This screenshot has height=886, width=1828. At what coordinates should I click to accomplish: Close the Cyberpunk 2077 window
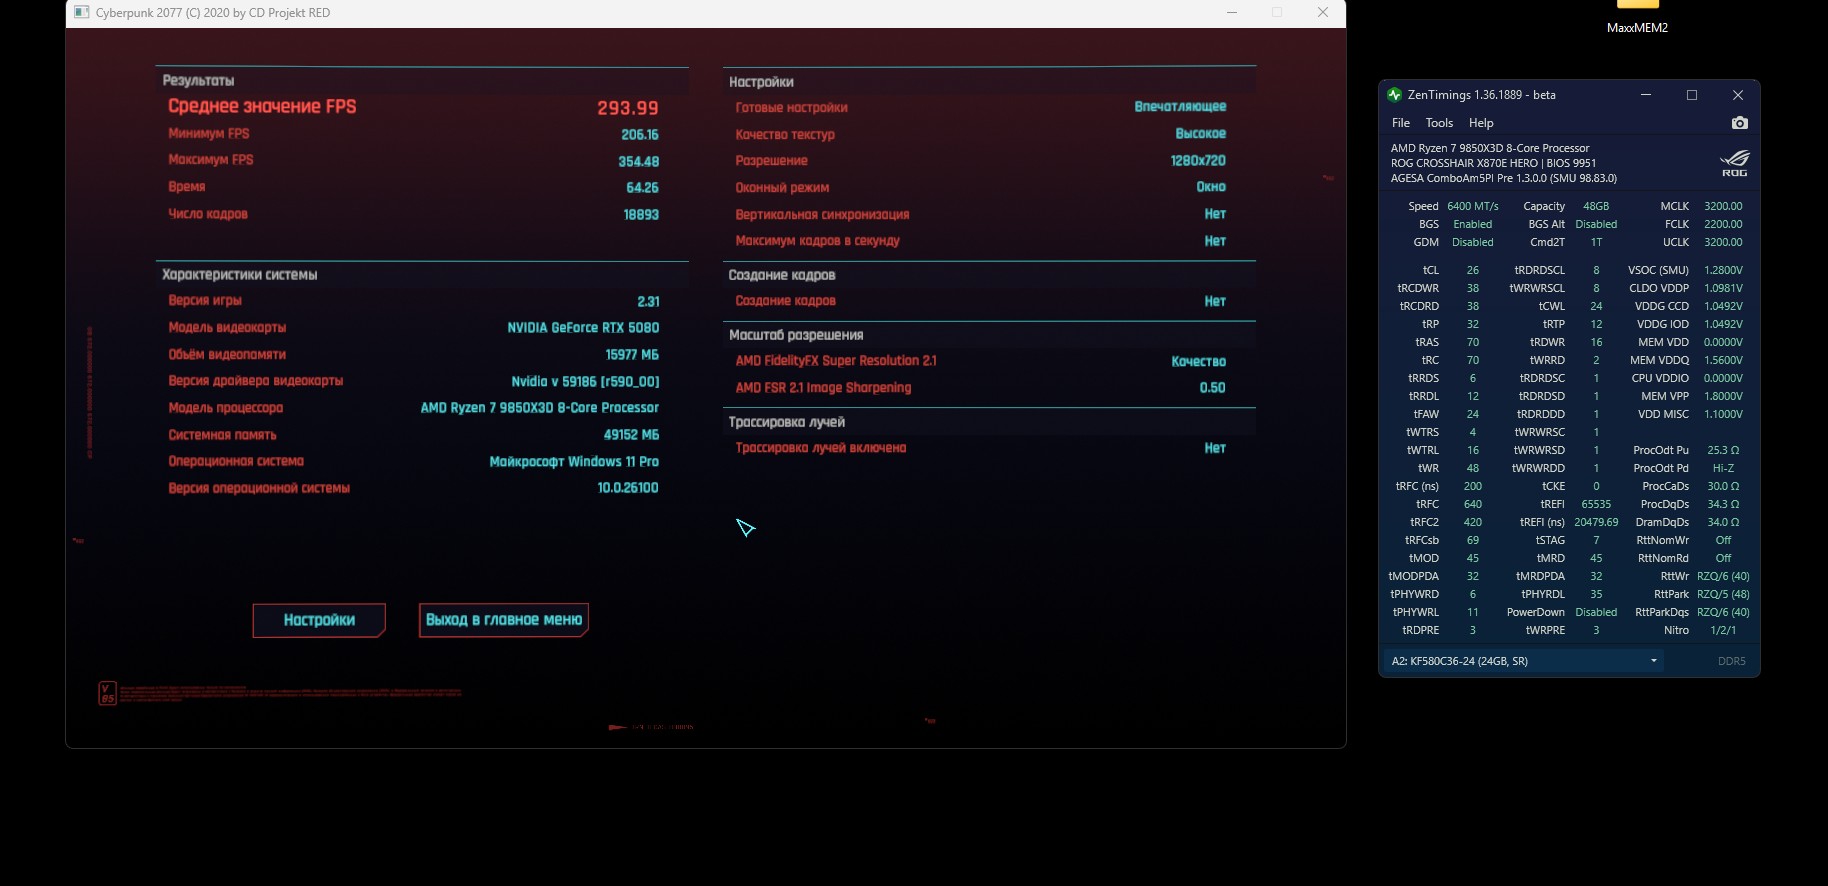click(x=1323, y=13)
